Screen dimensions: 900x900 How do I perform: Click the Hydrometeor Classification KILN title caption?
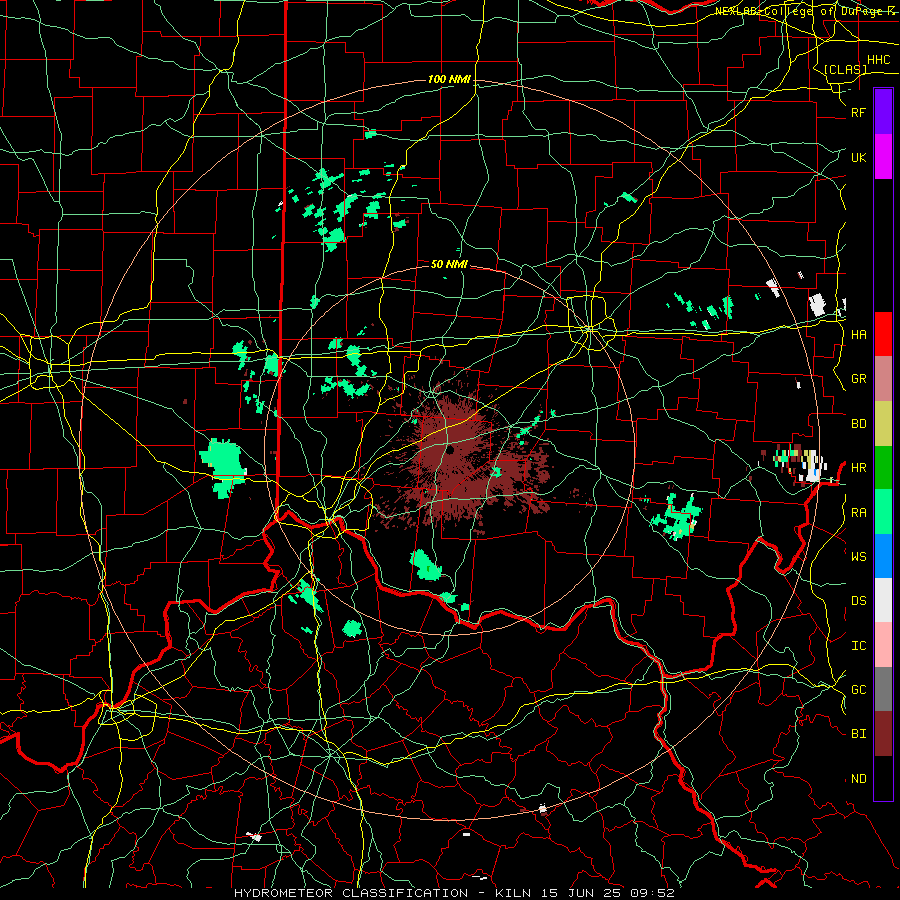point(454,893)
